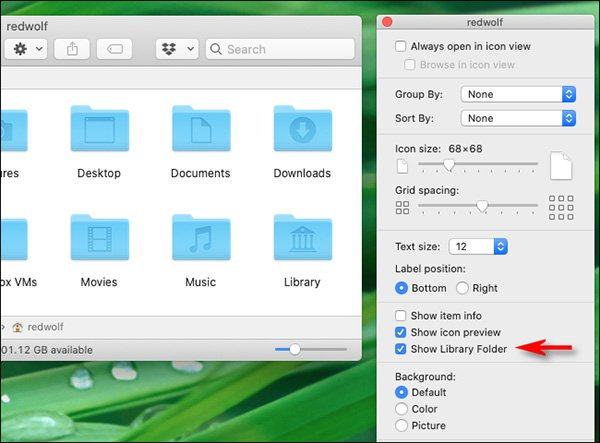This screenshot has height=443, width=600.
Task: Open the Action gear menu
Action: tap(25, 48)
